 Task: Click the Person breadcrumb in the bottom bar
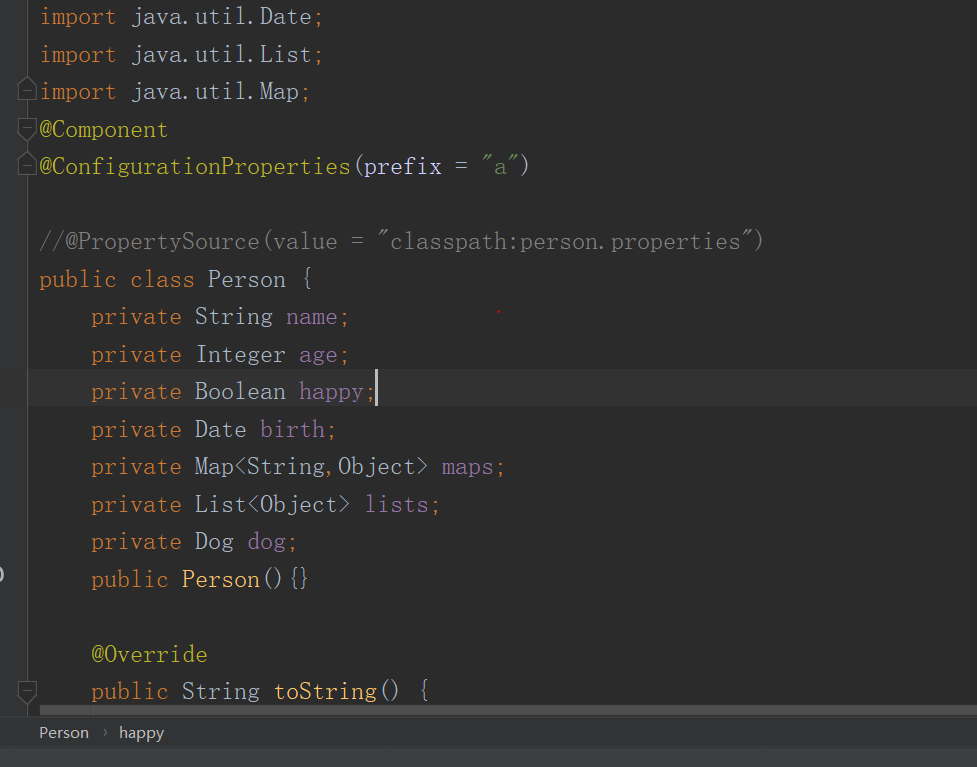pos(64,733)
